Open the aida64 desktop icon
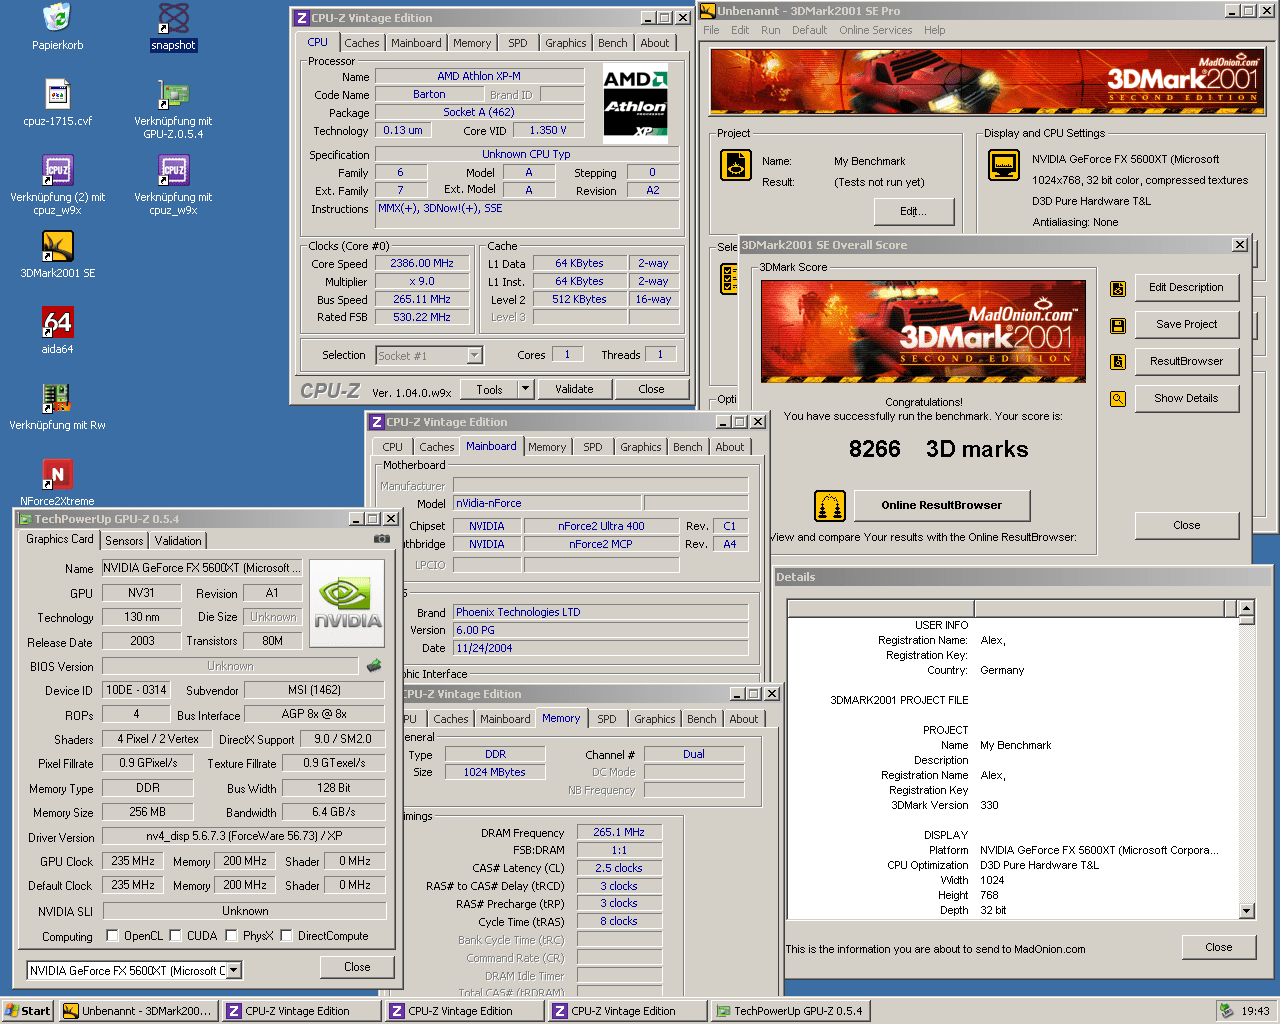1280x1024 pixels. (x=58, y=323)
